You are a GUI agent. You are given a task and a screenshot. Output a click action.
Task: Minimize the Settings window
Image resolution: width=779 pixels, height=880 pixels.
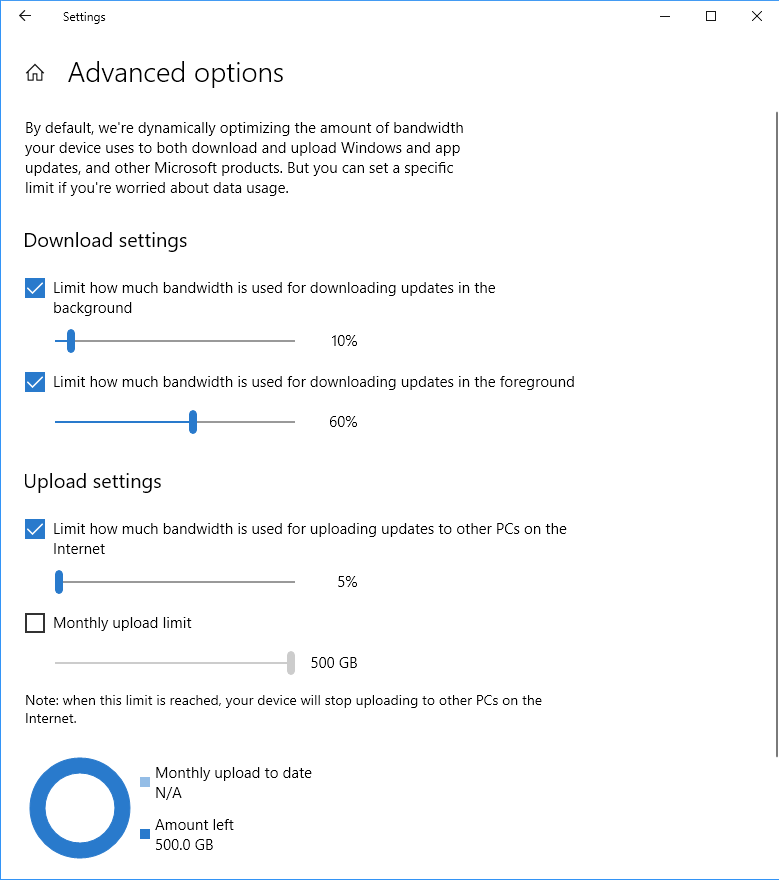(x=665, y=17)
